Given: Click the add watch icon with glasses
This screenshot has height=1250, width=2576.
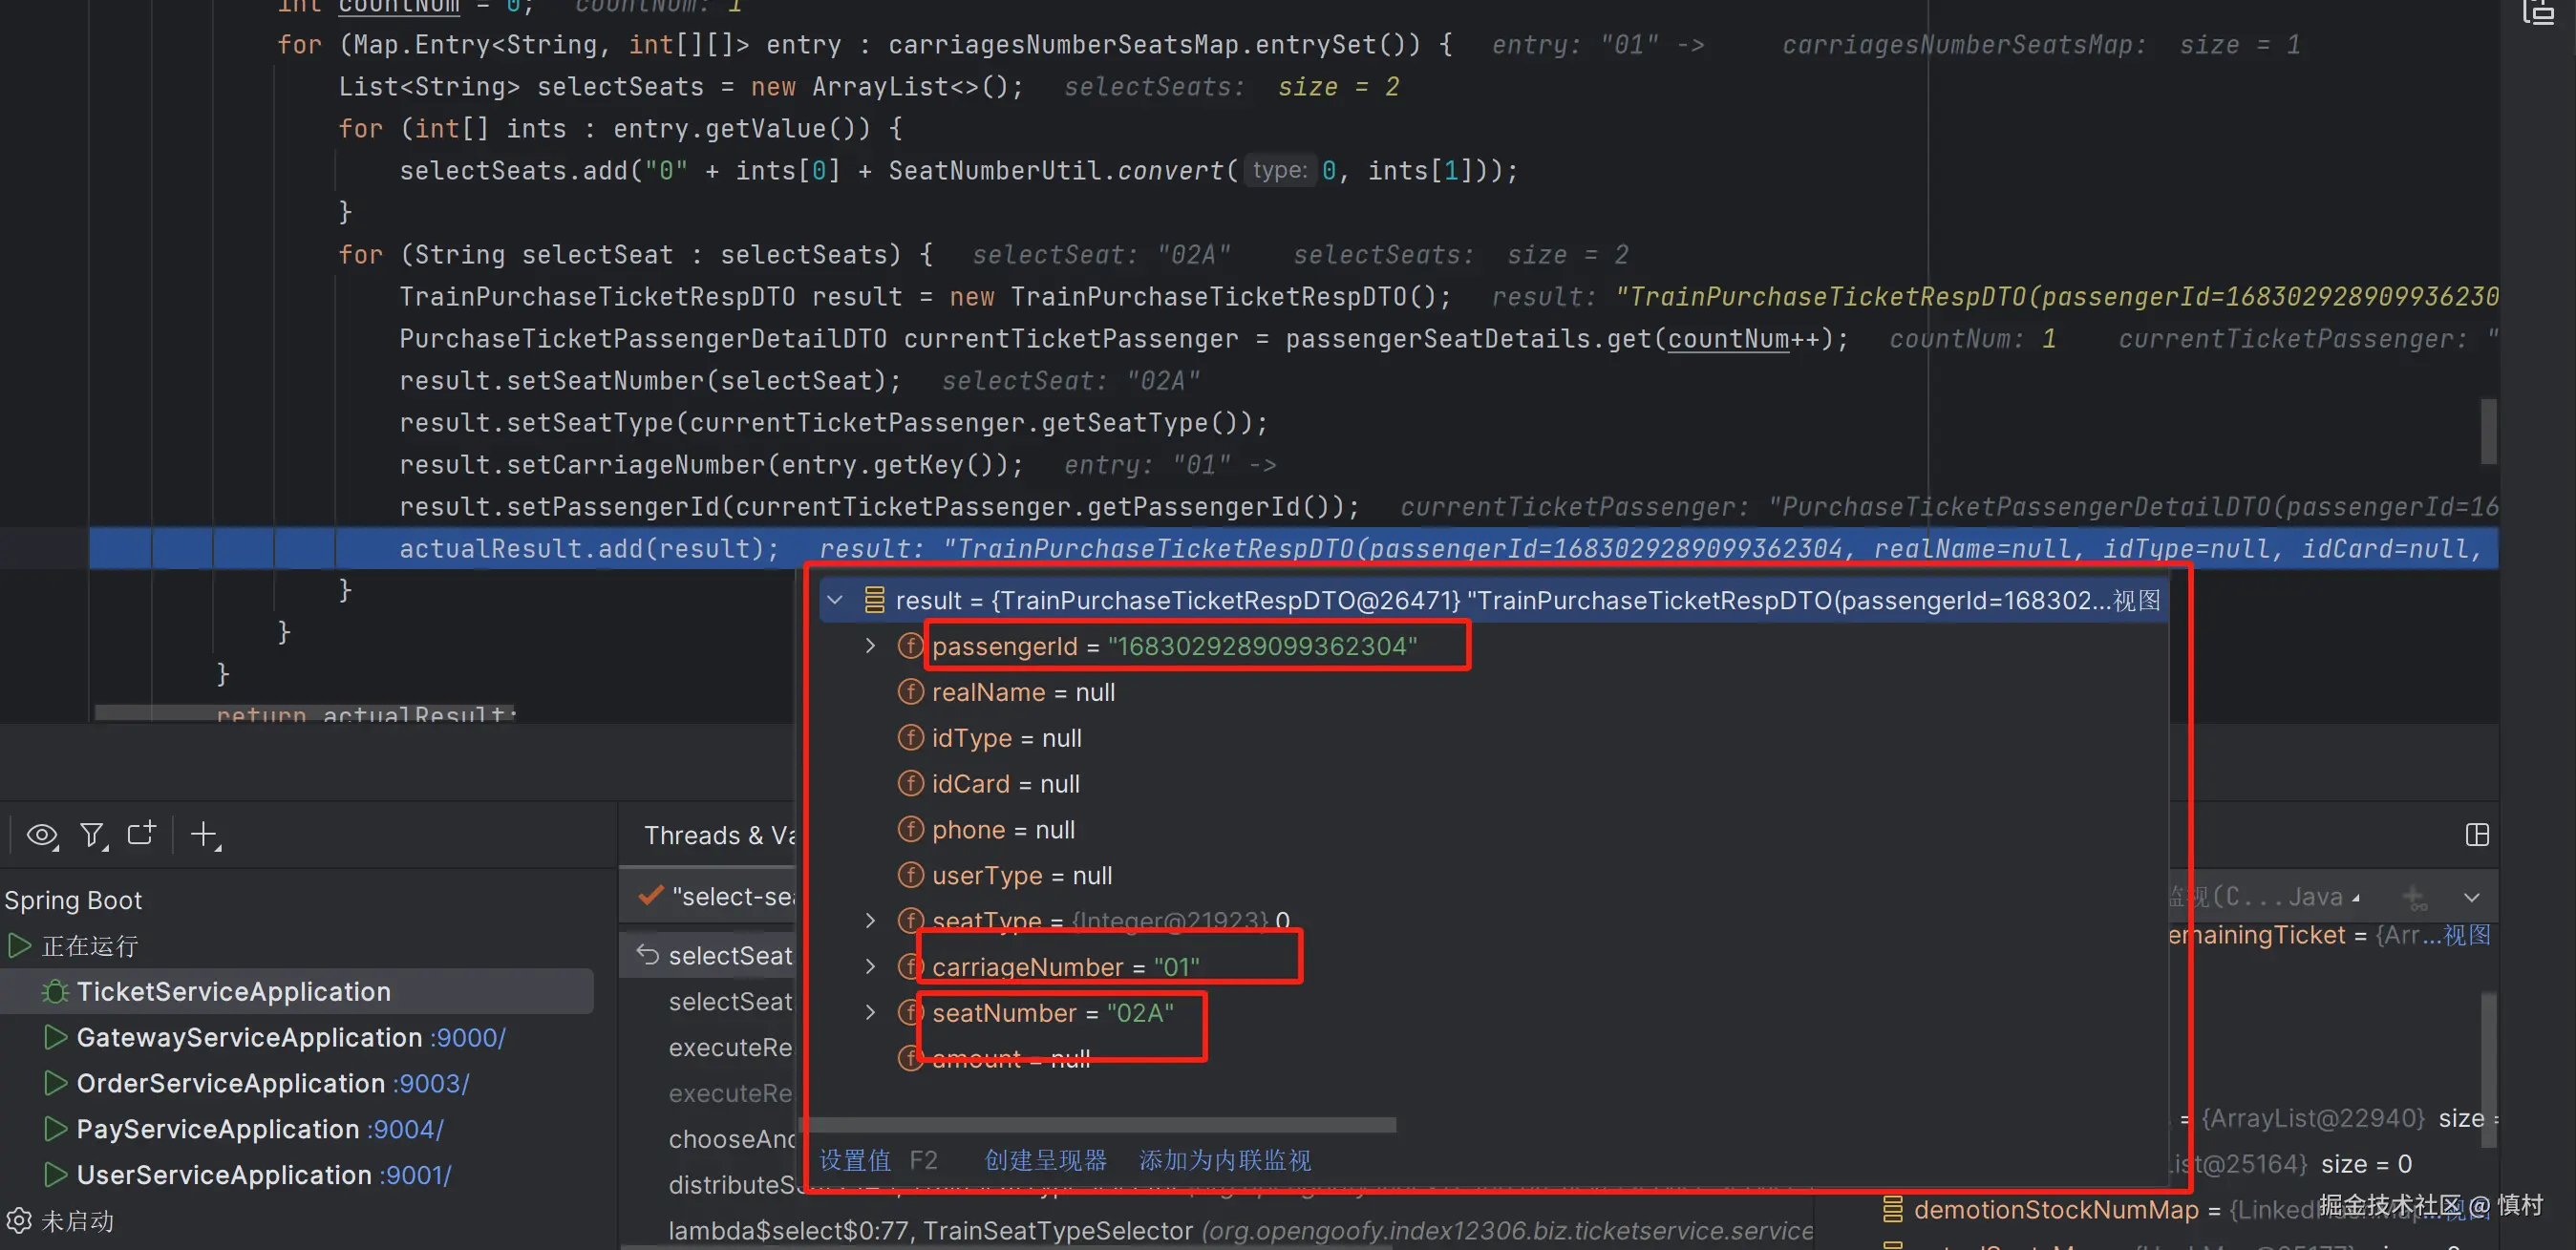Looking at the screenshot, I should pyautogui.click(x=2415, y=897).
